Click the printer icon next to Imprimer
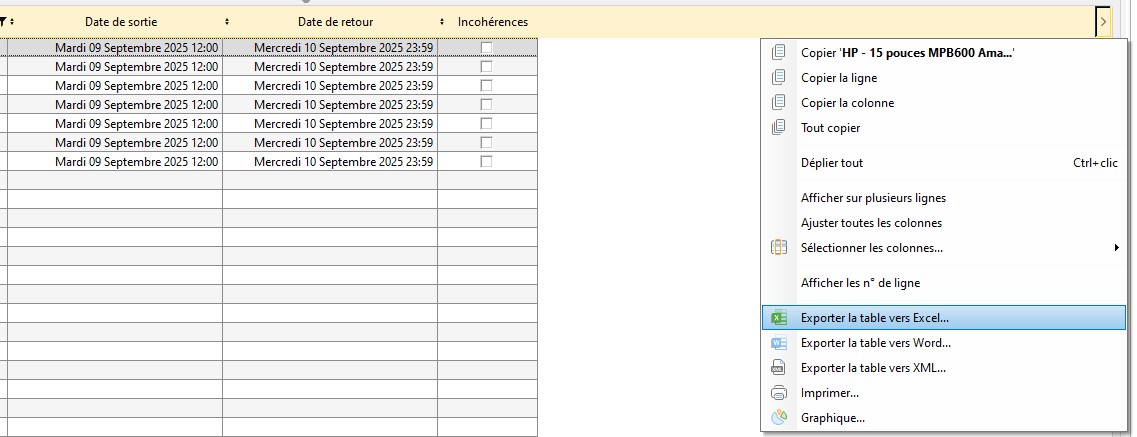Screen dimensions: 1137x437 (x=779, y=393)
